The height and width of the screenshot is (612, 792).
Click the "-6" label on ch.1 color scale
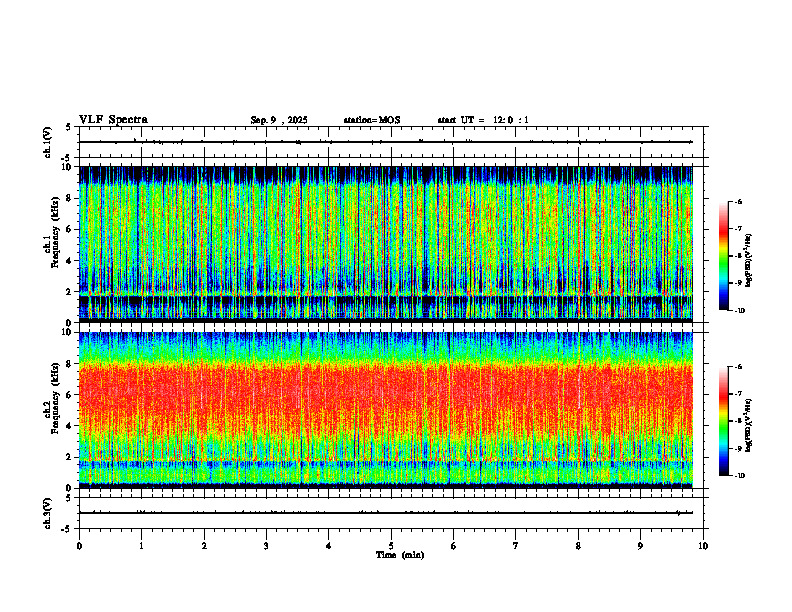739,202
